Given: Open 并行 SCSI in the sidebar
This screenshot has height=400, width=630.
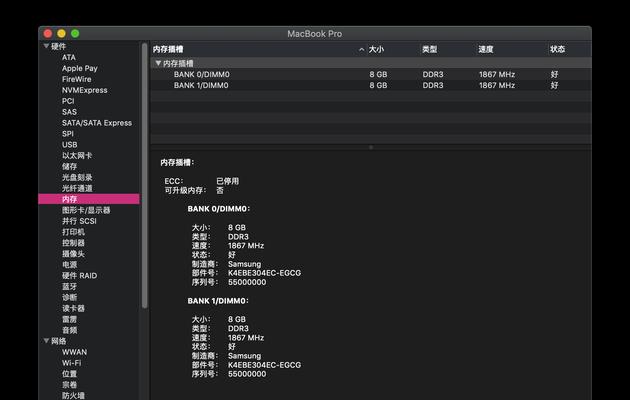Looking at the screenshot, I should 79,221.
